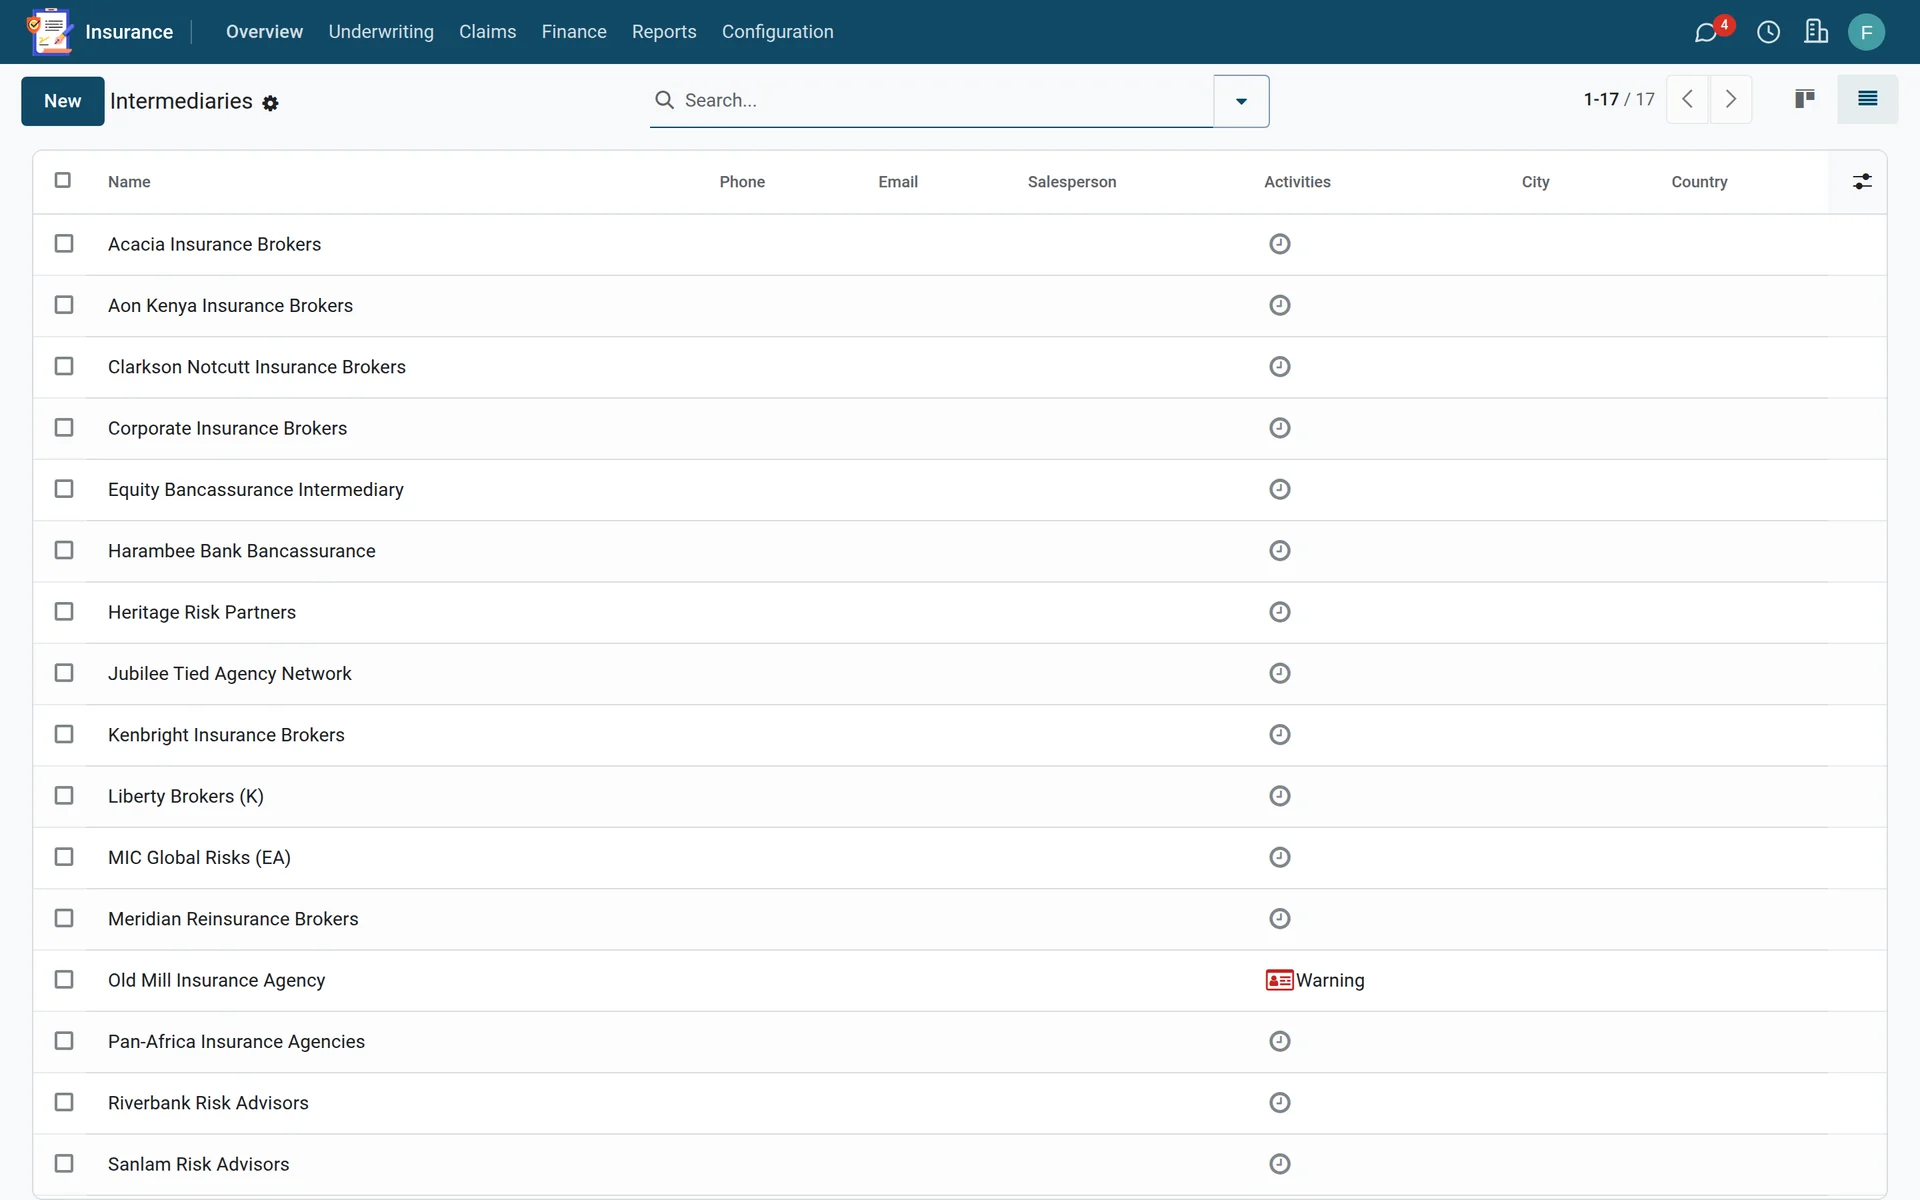Open activity clock for Sanlam Risk Advisors

click(x=1280, y=1164)
